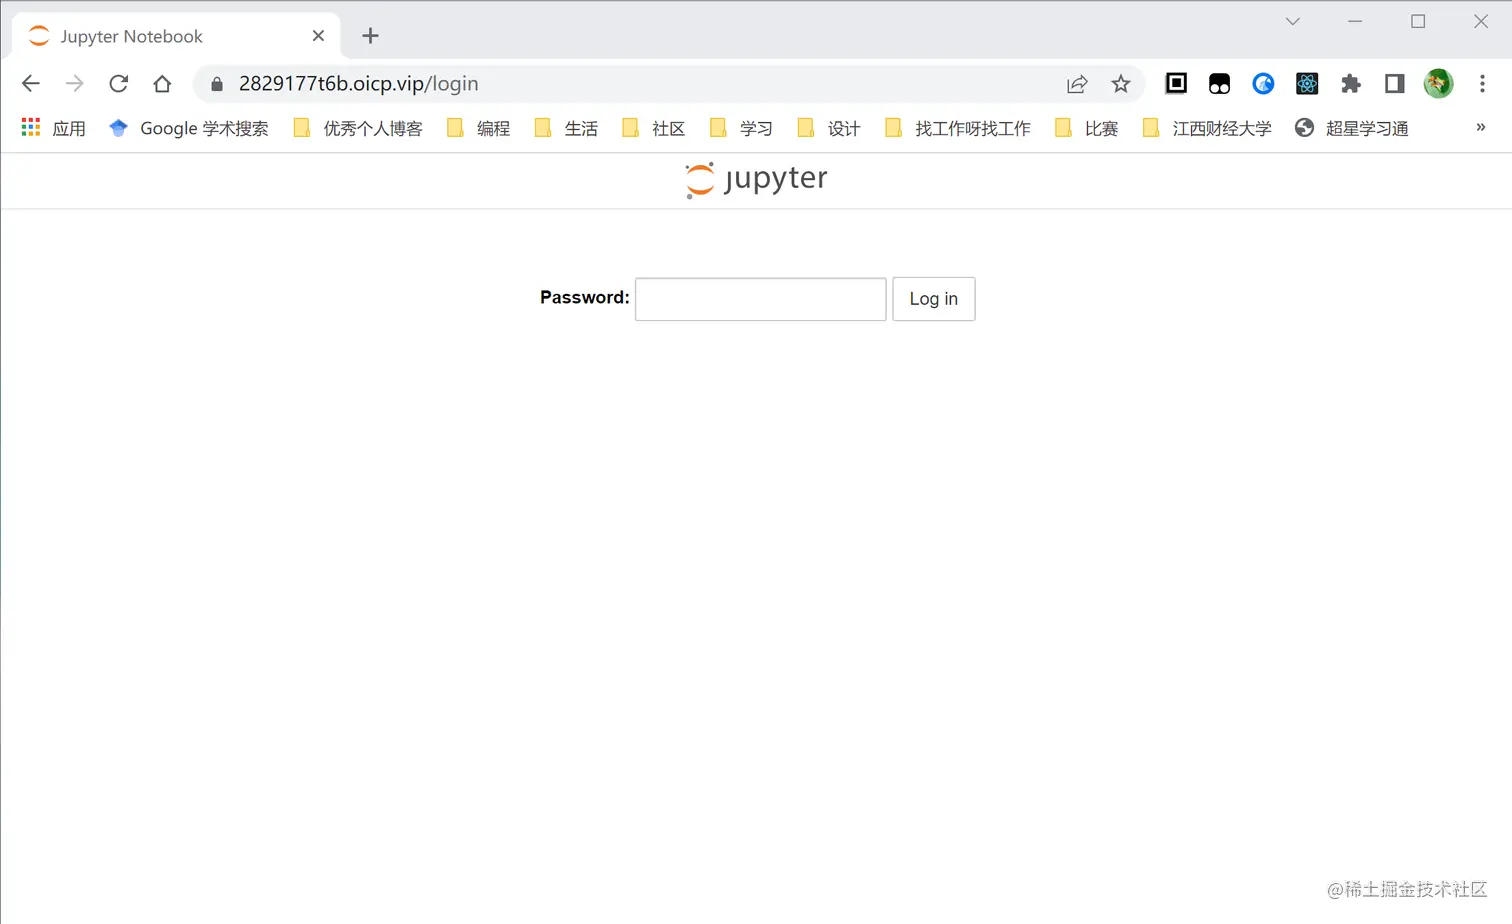1512x924 pixels.
Task: Click the browser forward arrow
Action: [x=75, y=84]
